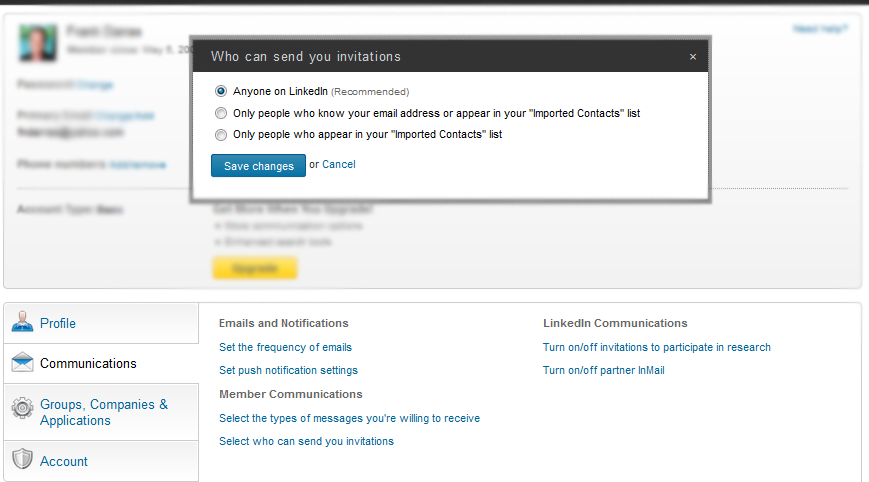
Task: Click the gear icon for Groups, Companies & Applications
Action: click(x=22, y=408)
